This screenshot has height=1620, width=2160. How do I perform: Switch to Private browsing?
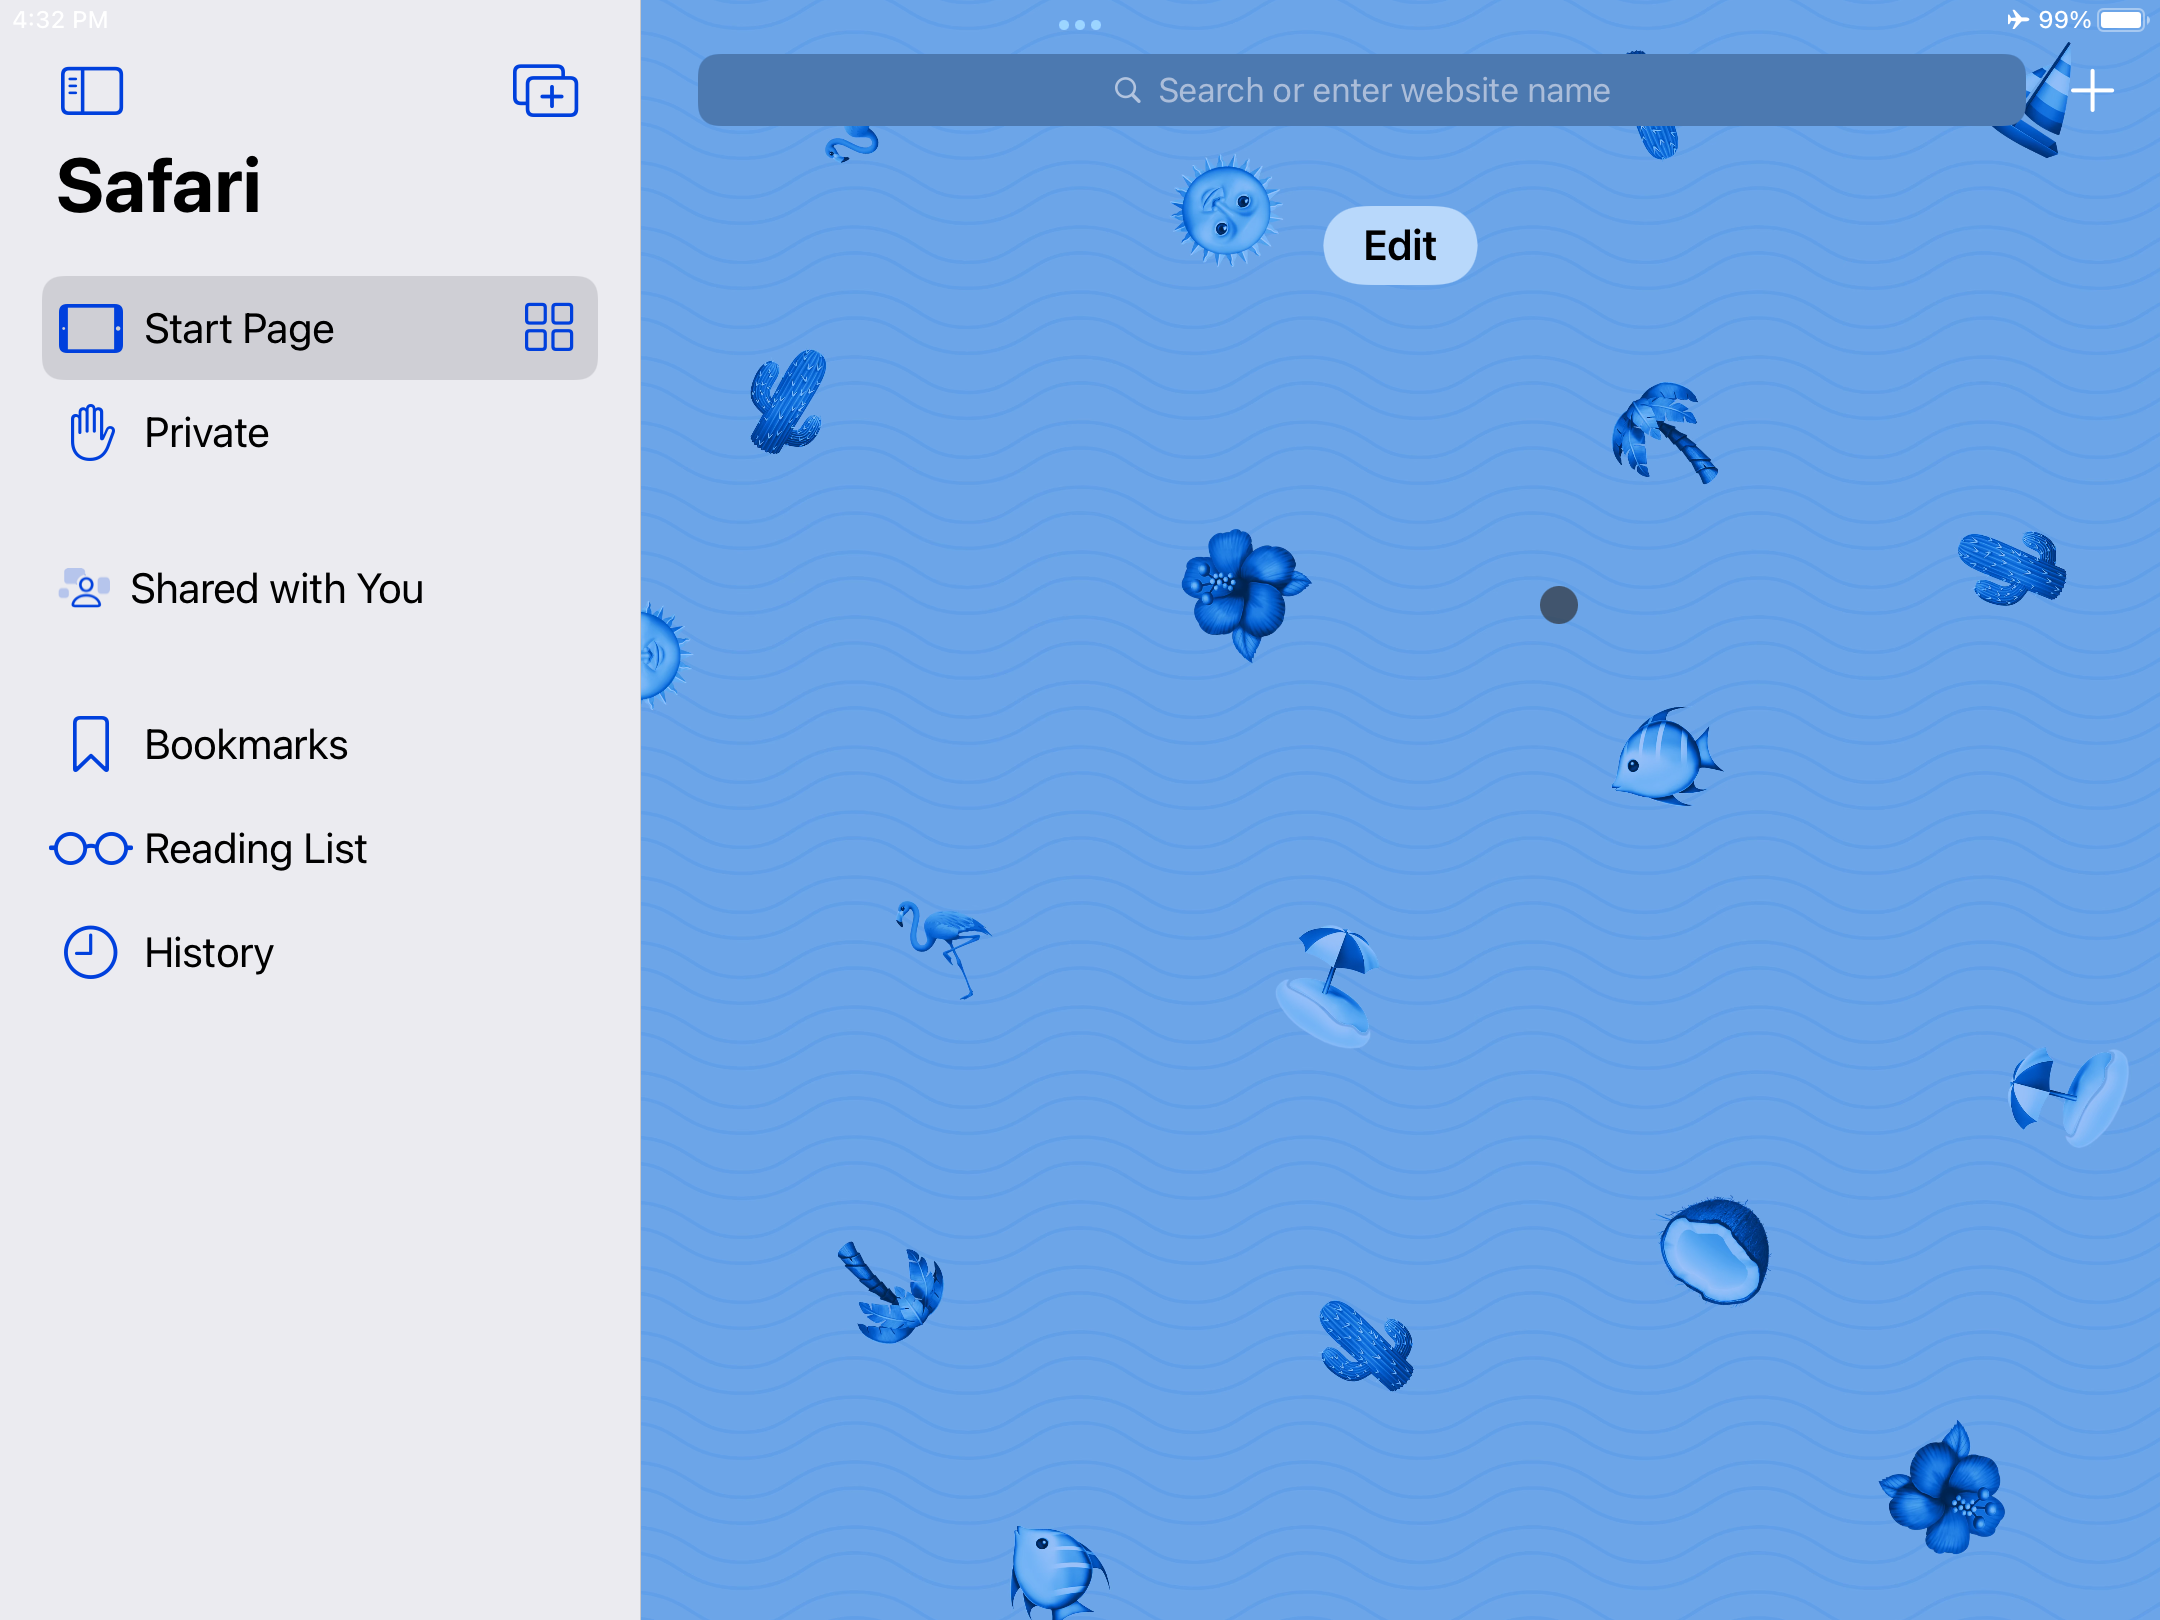[320, 433]
